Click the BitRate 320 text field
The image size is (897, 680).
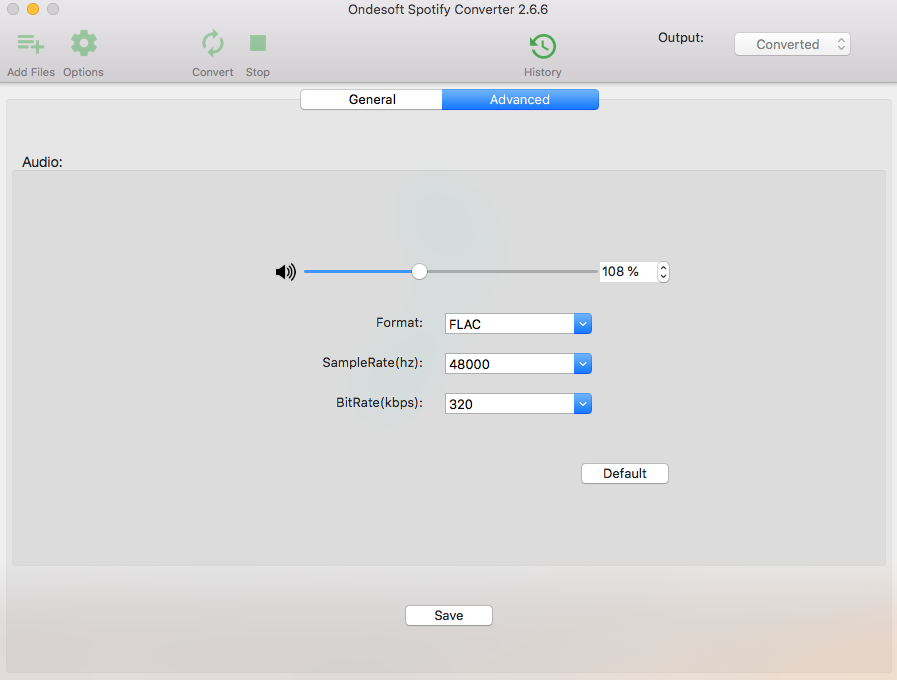[x=509, y=404]
